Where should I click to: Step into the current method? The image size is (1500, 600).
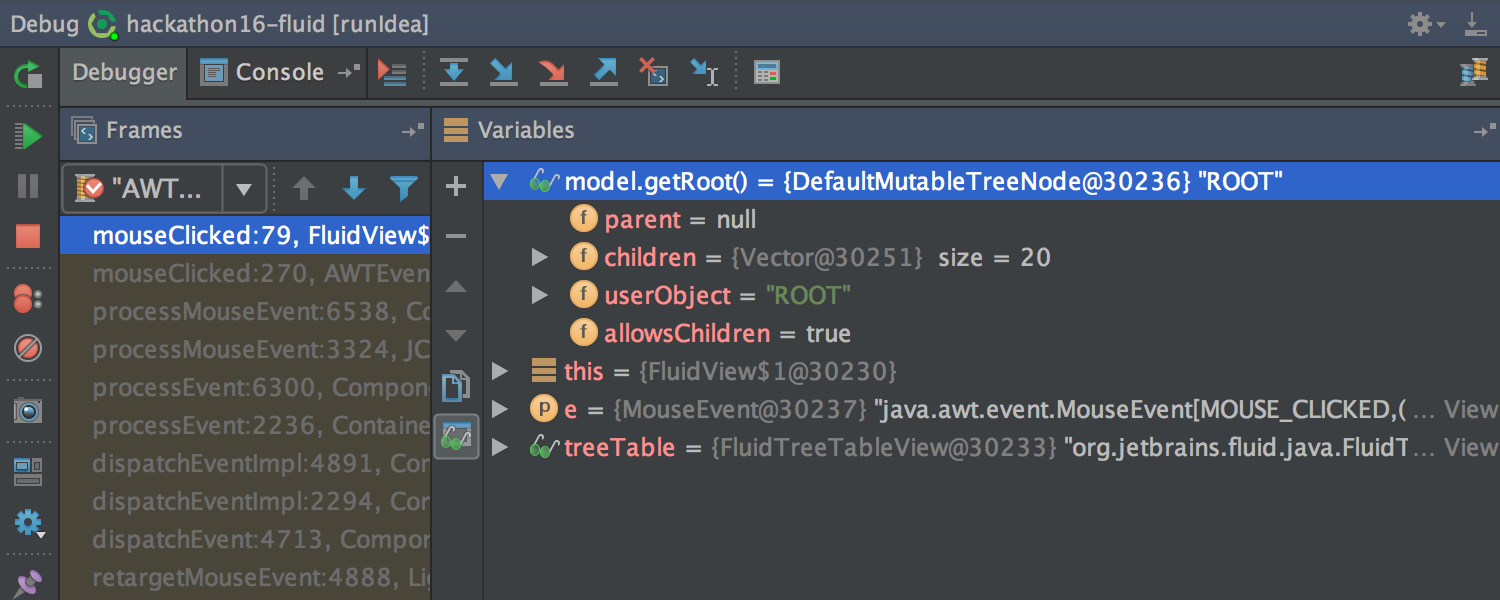(x=503, y=71)
